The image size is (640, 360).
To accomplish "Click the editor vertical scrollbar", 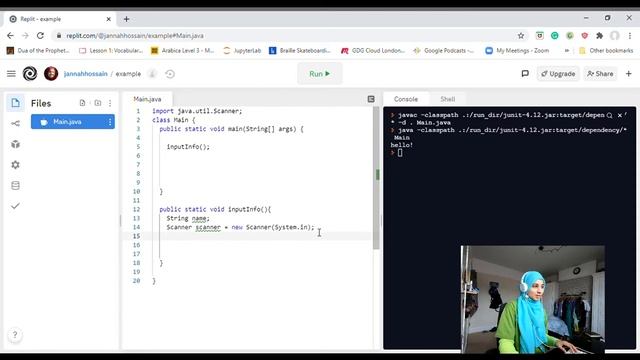I will (376, 178).
